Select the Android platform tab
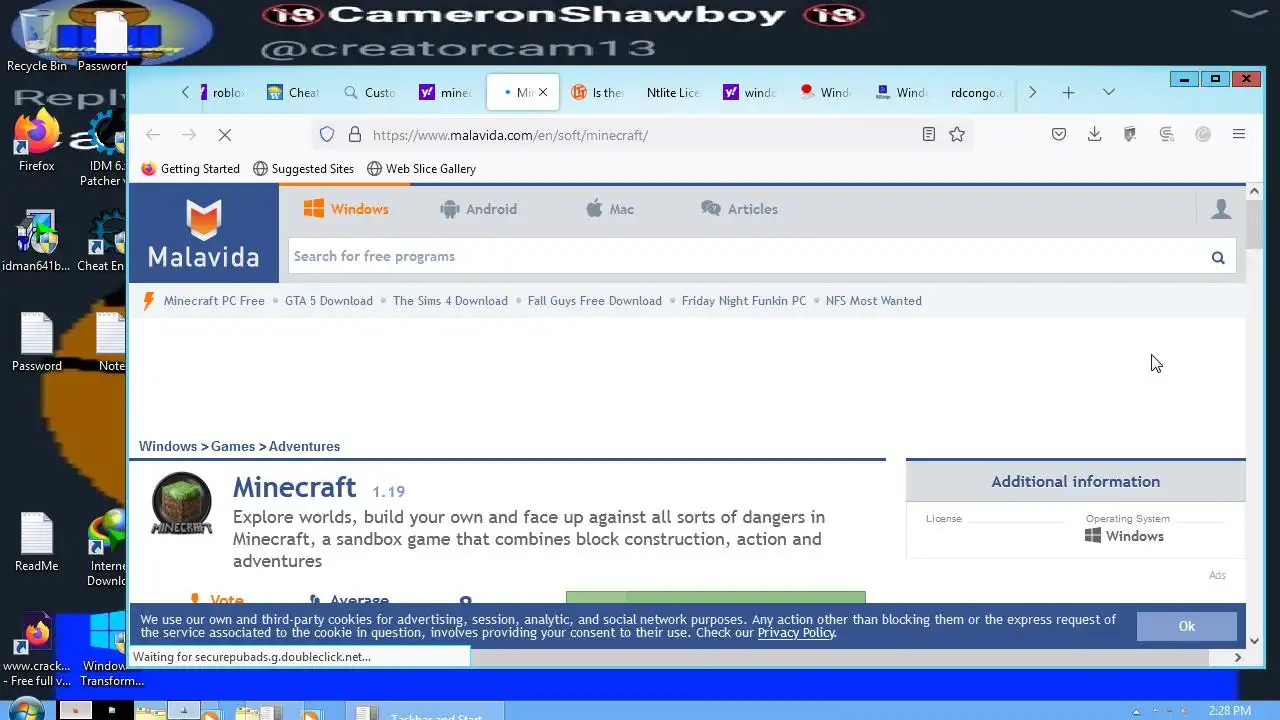 [478, 209]
